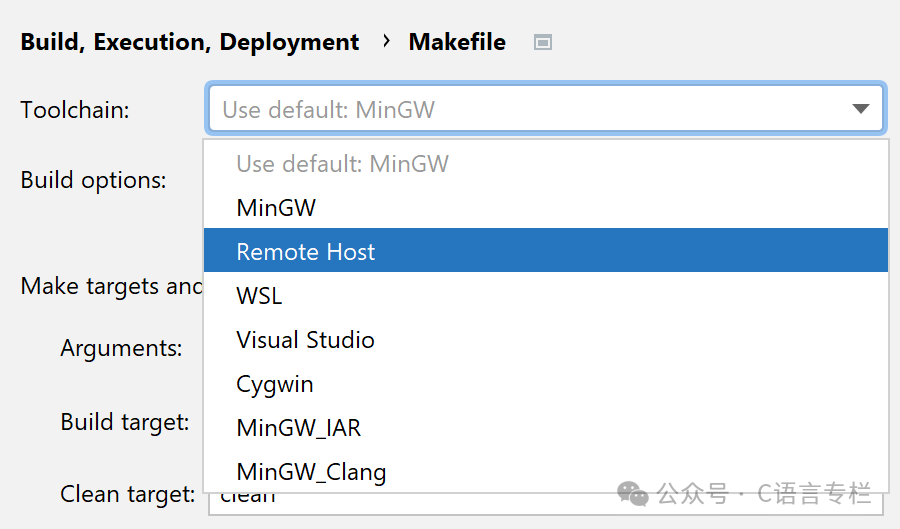Select the MinGW toolchain option

[x=546, y=208]
